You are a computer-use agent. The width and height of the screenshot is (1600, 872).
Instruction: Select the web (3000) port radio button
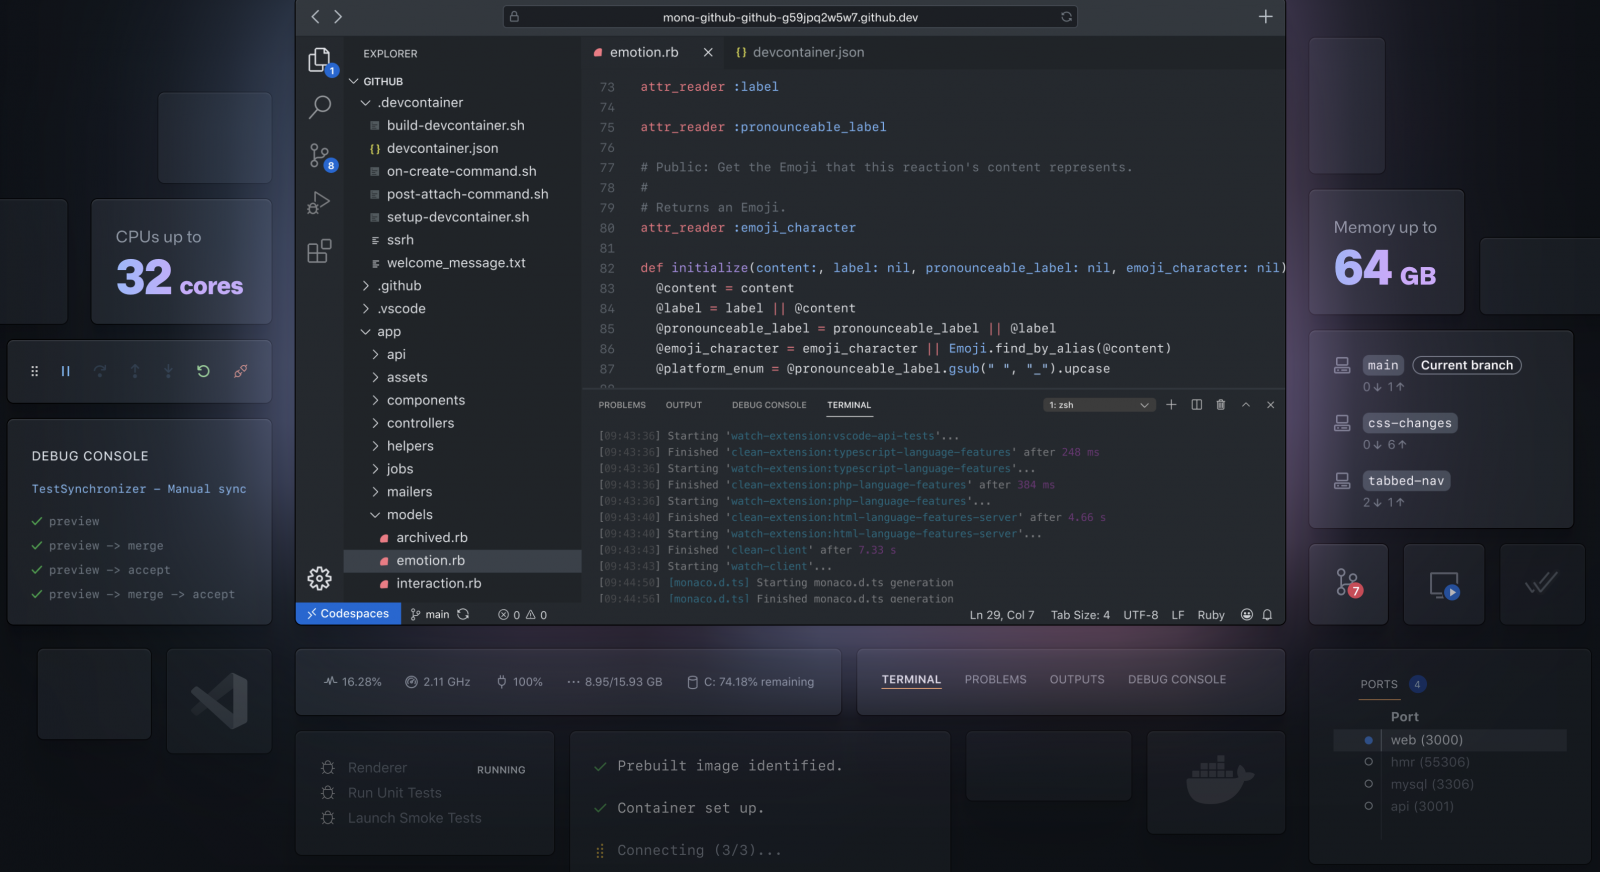1368,740
